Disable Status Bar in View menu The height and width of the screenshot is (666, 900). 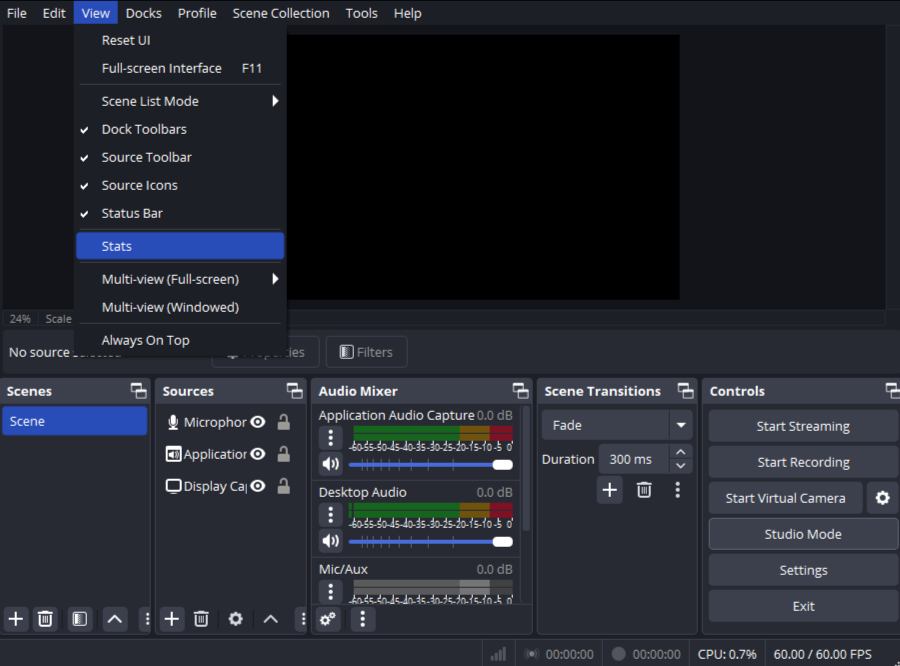[x=132, y=213]
